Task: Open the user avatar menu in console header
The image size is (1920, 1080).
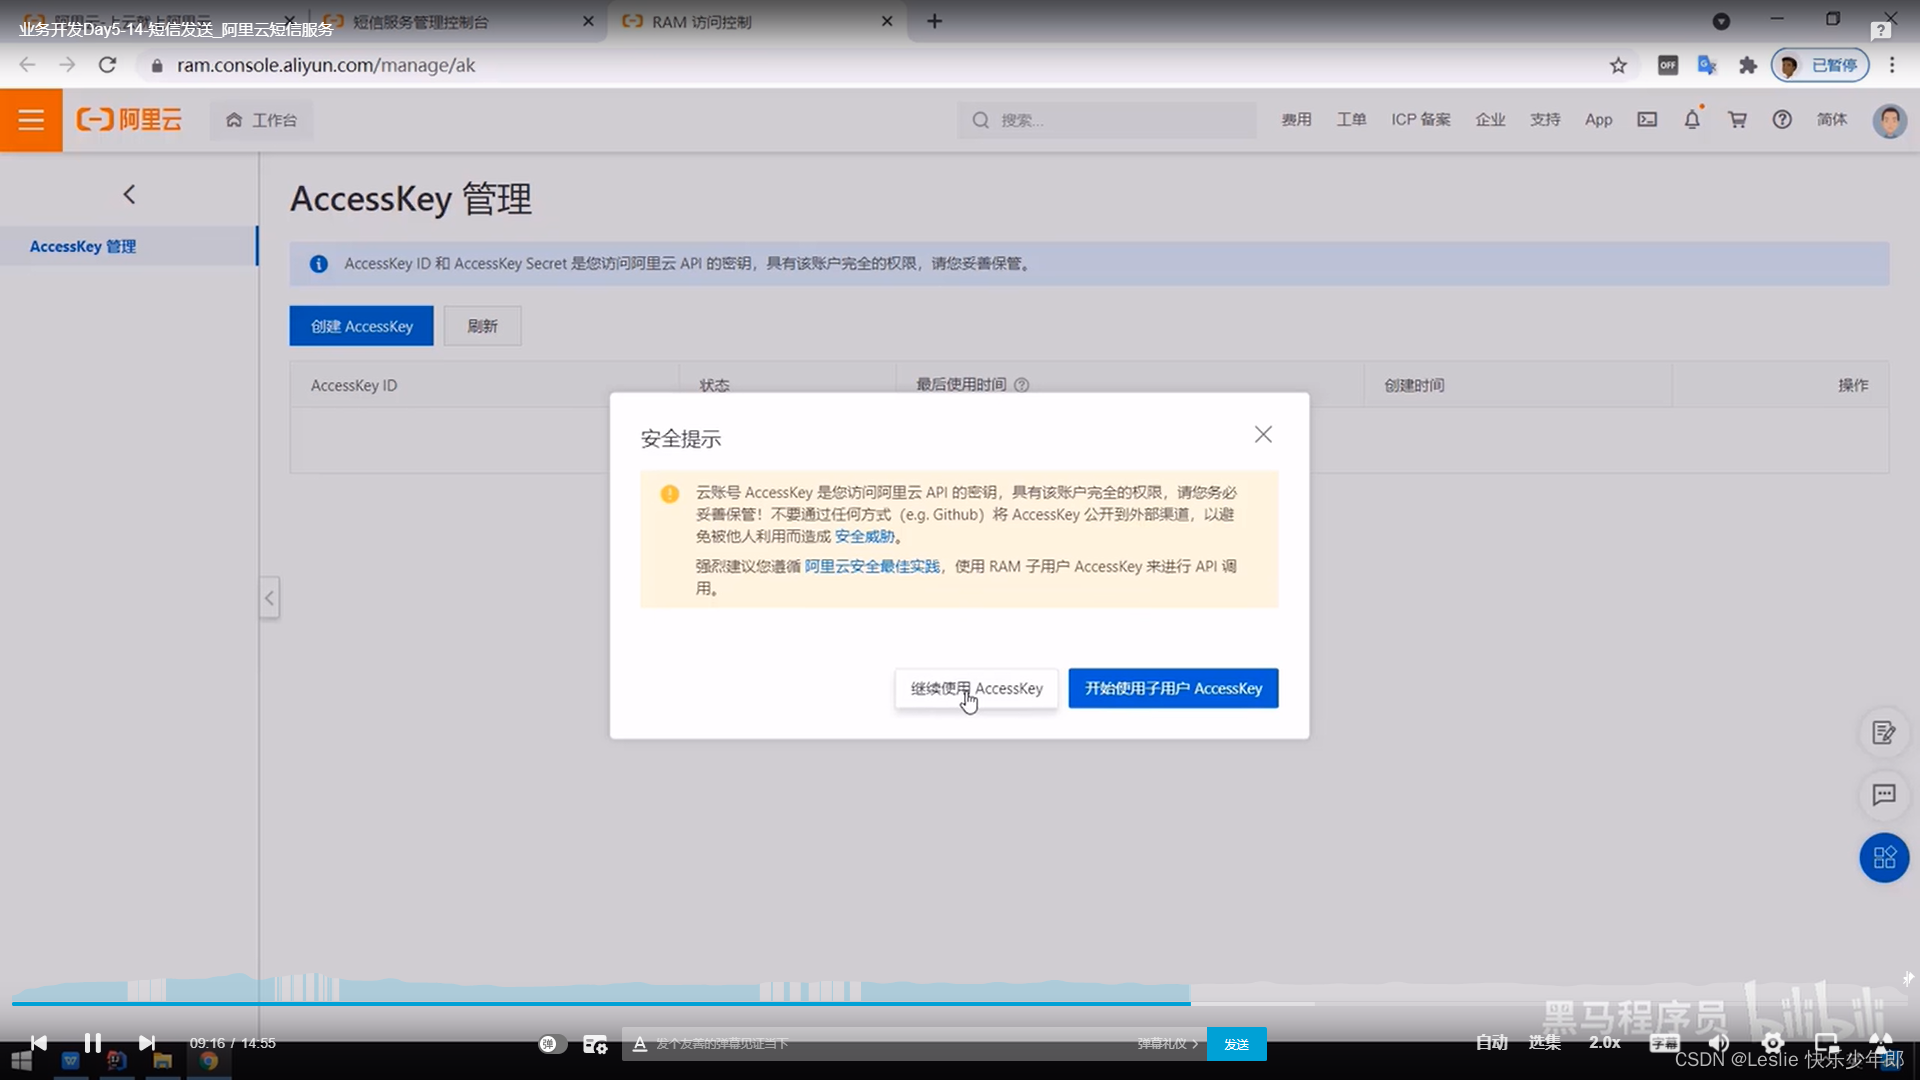Action: [1889, 120]
